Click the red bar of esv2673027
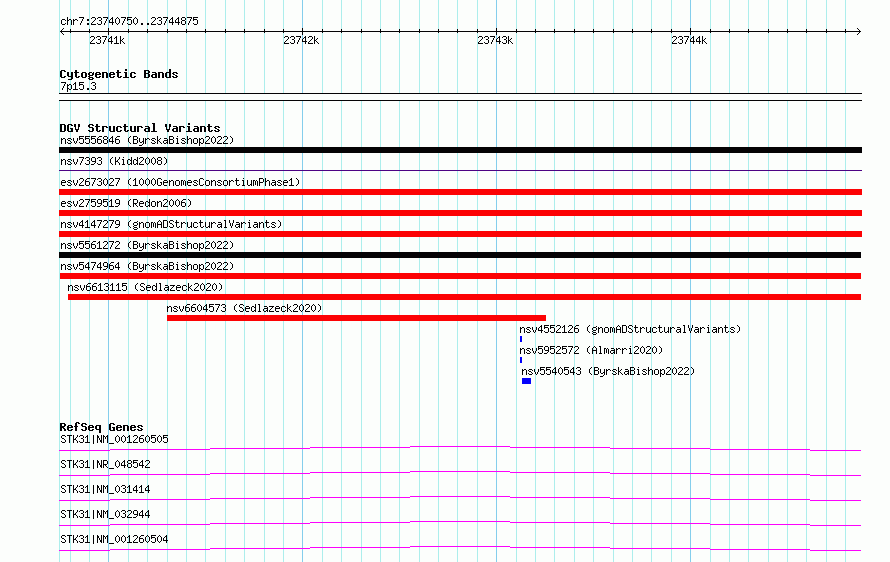The width and height of the screenshot is (890, 562). [460, 192]
